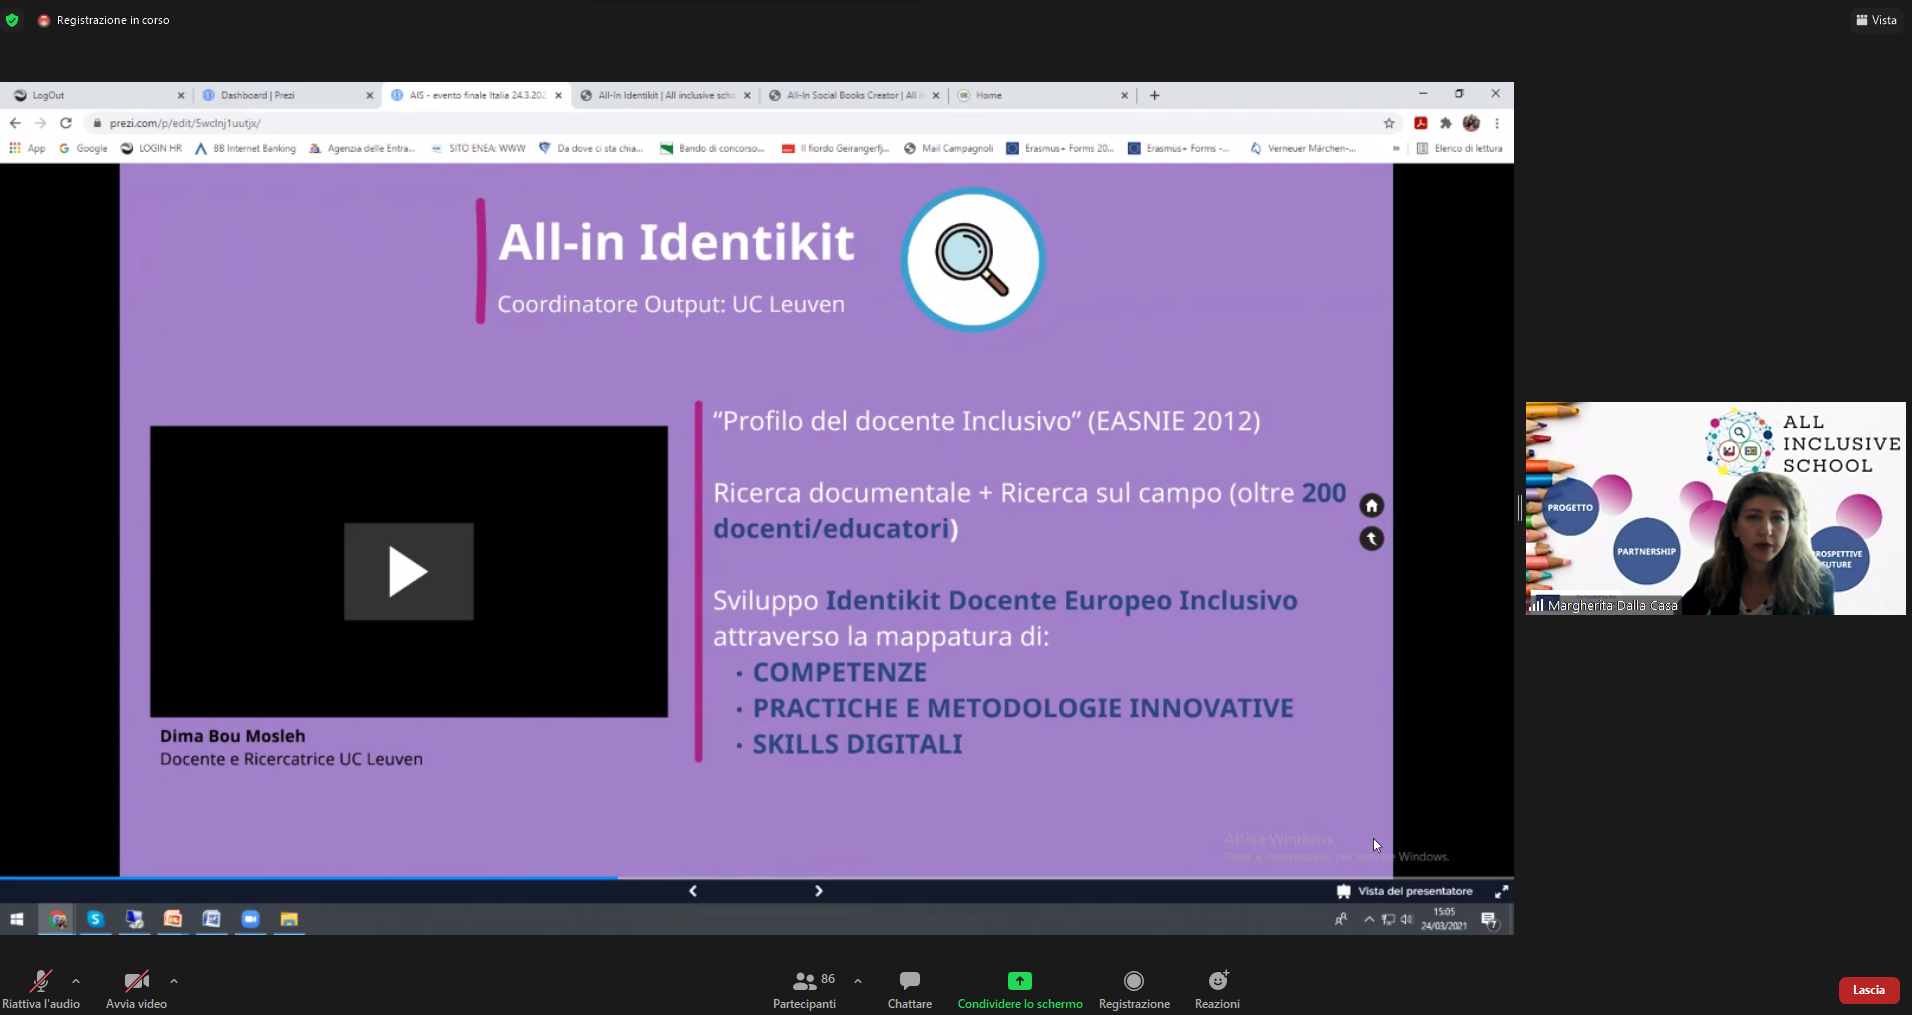
Task: Click the presentation progress bar
Action: pos(756,878)
